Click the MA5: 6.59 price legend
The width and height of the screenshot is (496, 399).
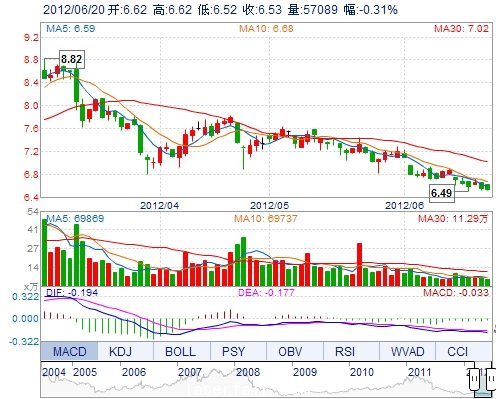tap(71, 28)
